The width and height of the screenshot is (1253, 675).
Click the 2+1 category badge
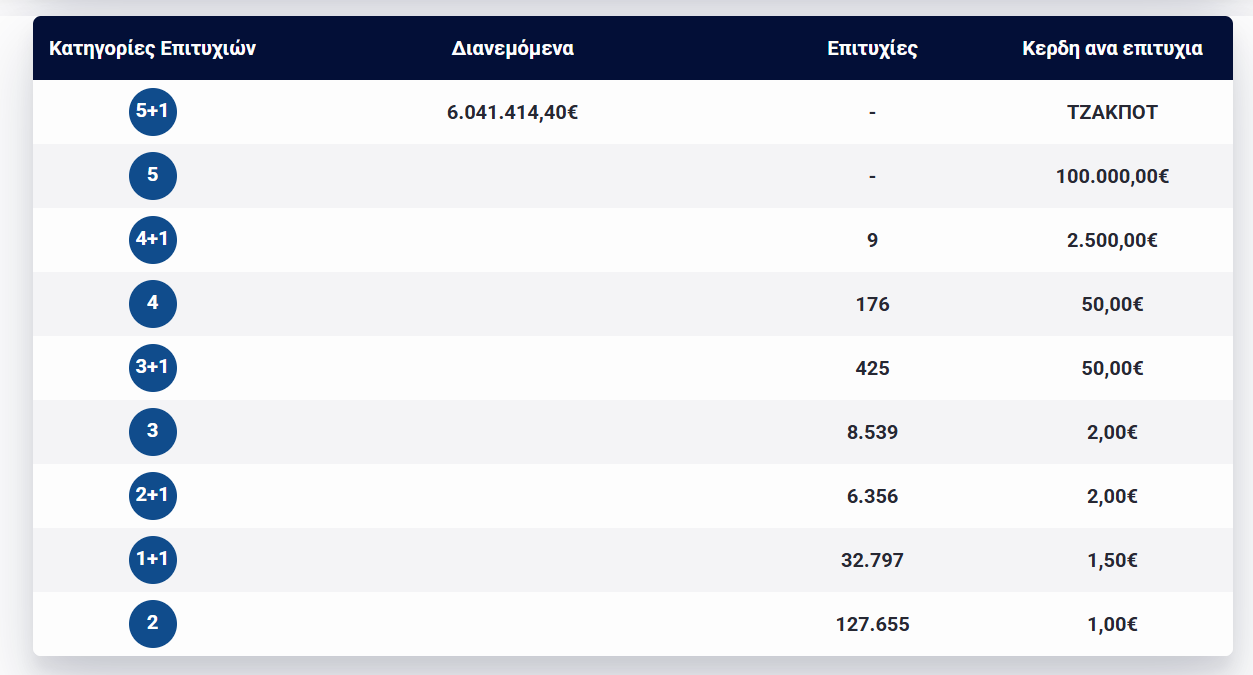(153, 496)
